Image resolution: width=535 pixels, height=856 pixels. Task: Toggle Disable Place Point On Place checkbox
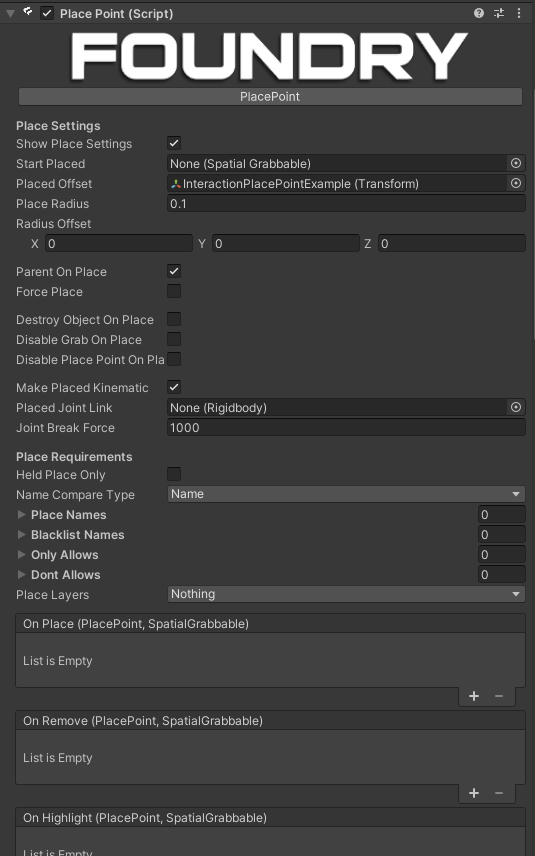tap(174, 359)
